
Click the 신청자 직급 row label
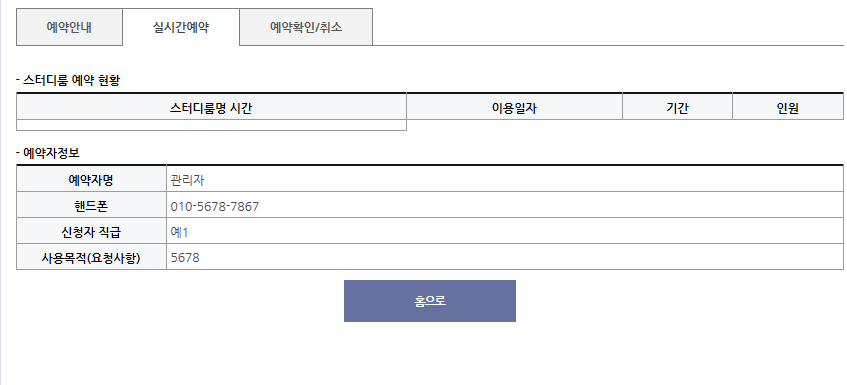click(91, 232)
